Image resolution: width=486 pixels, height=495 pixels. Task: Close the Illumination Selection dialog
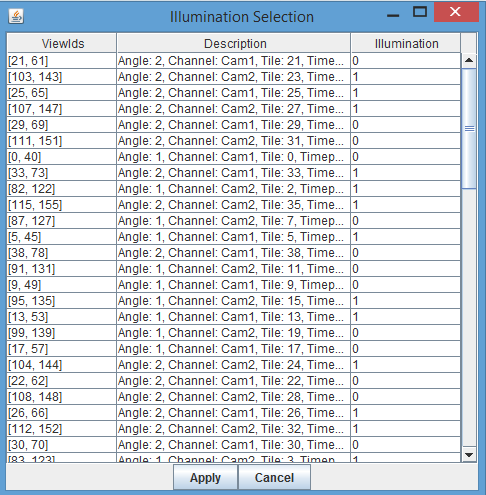(x=456, y=12)
